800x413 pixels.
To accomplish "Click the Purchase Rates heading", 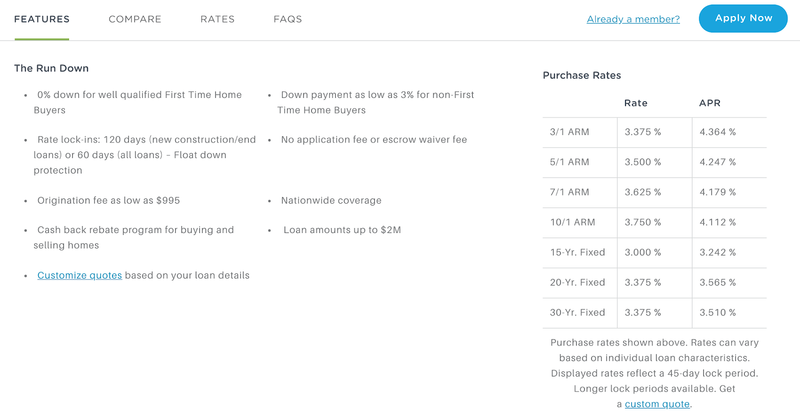I will pyautogui.click(x=582, y=76).
